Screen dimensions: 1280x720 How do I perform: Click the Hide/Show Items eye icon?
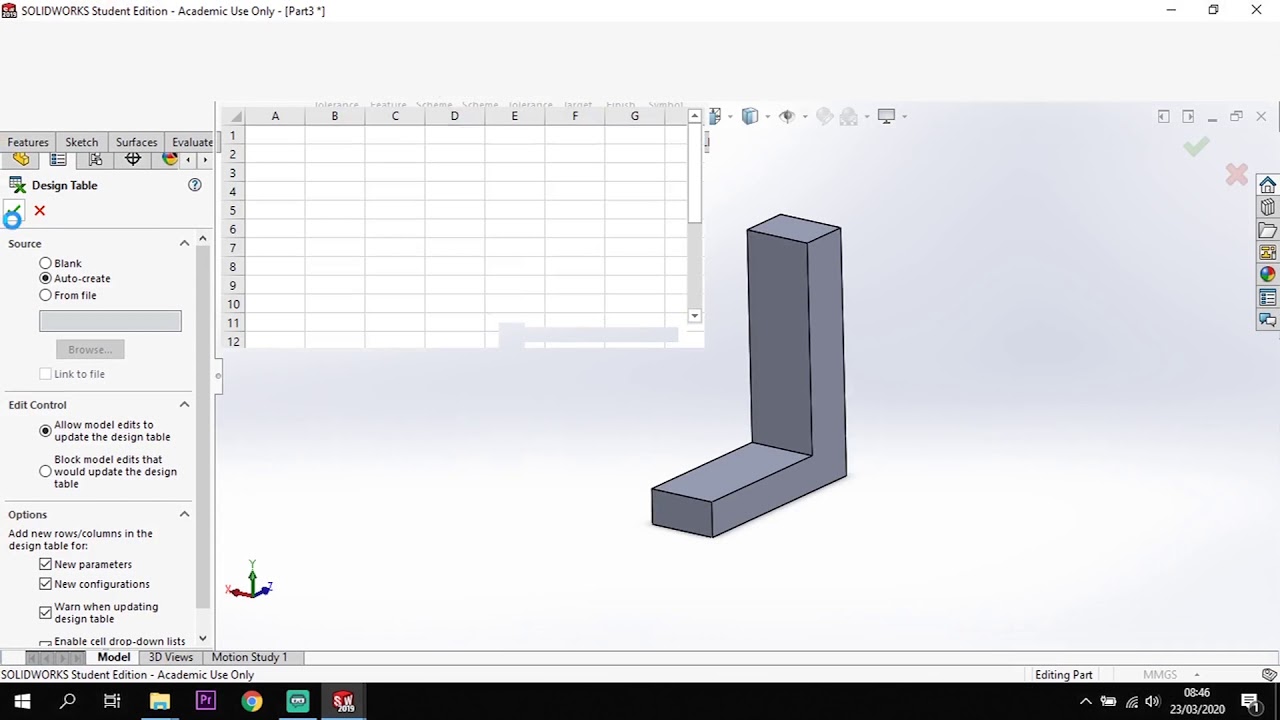click(787, 116)
